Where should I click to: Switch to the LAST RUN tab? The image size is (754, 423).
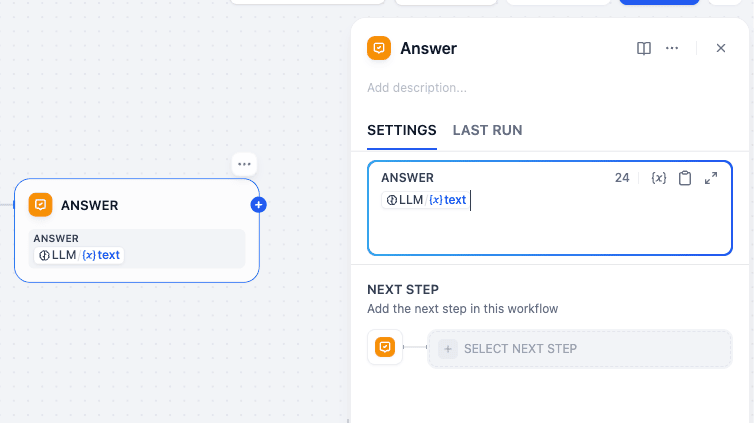487,130
